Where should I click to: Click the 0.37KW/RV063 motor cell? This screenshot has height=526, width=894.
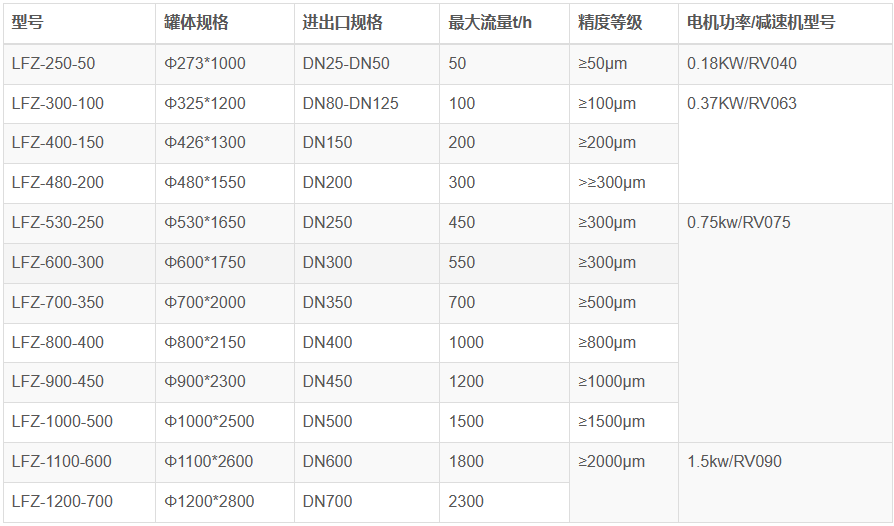point(742,104)
